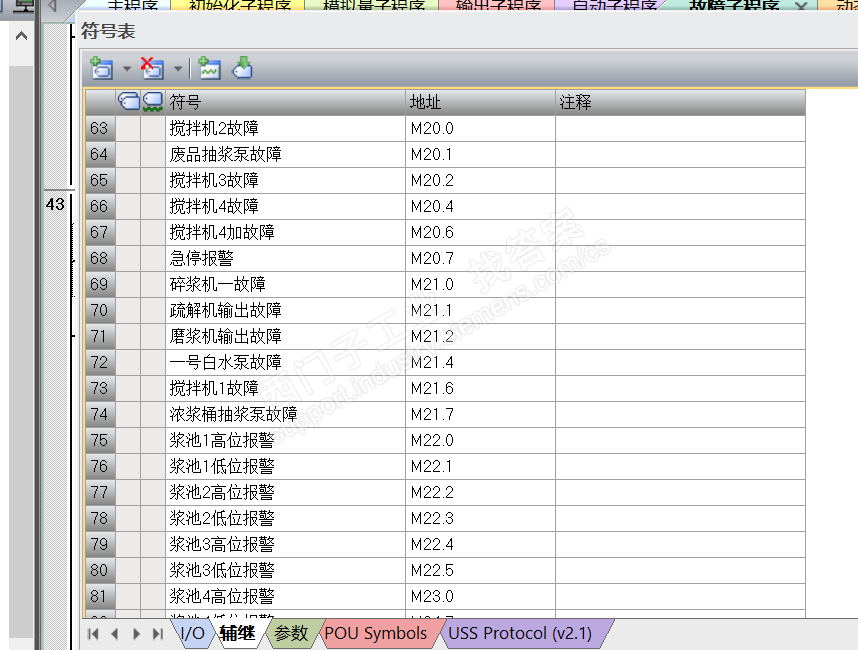The image size is (858, 650).
Task: Select symbol cell 碎浆机一故障
Action: 286,284
